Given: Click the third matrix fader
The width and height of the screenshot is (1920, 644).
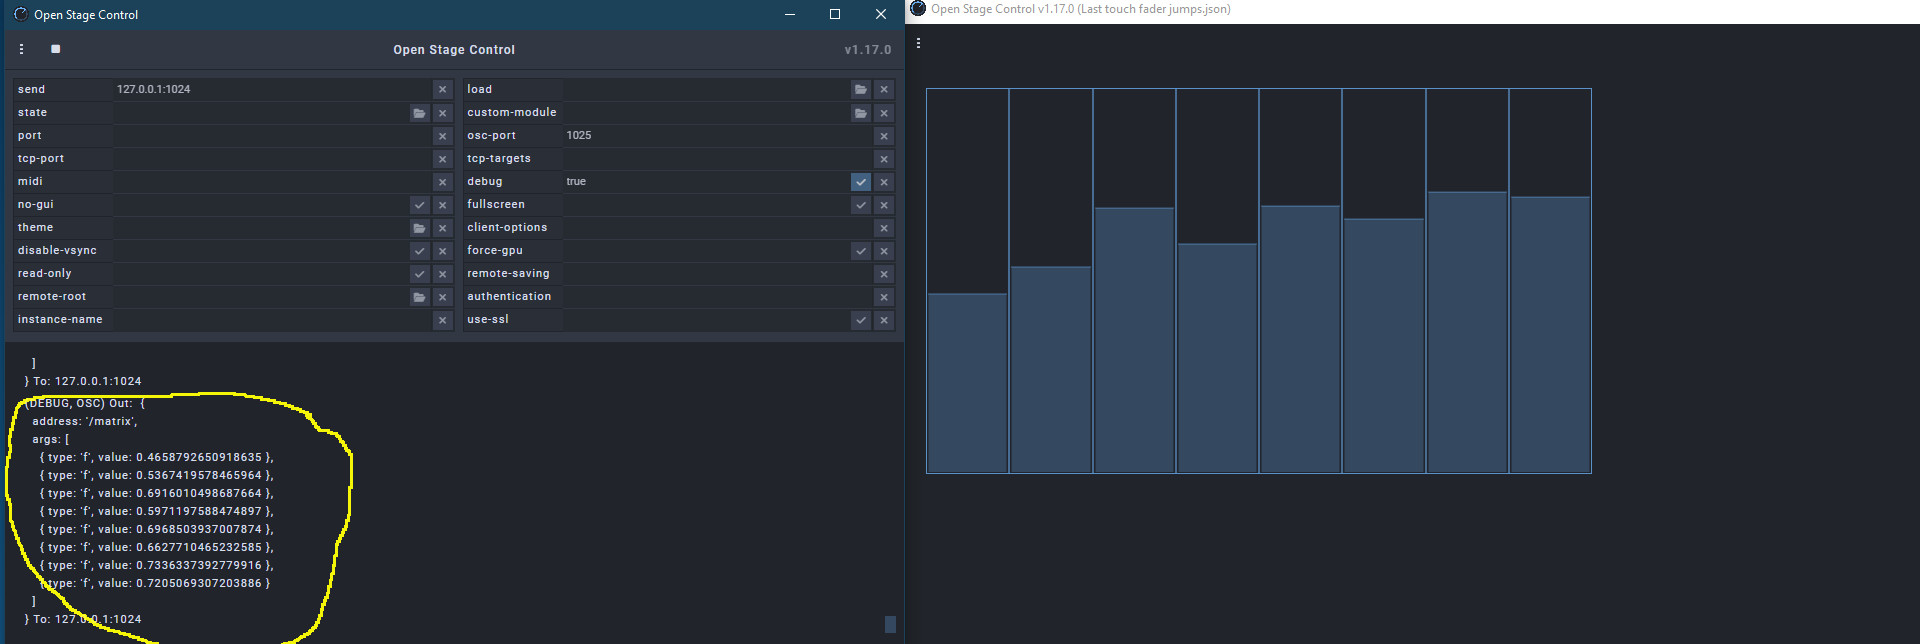Looking at the screenshot, I should click(1134, 281).
